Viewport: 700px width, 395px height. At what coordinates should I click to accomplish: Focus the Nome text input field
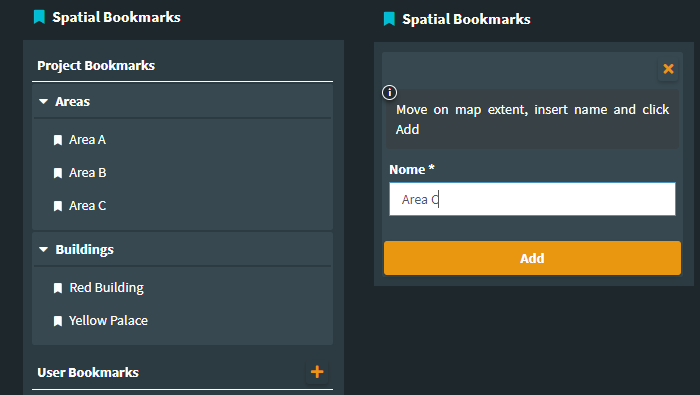[x=532, y=199]
